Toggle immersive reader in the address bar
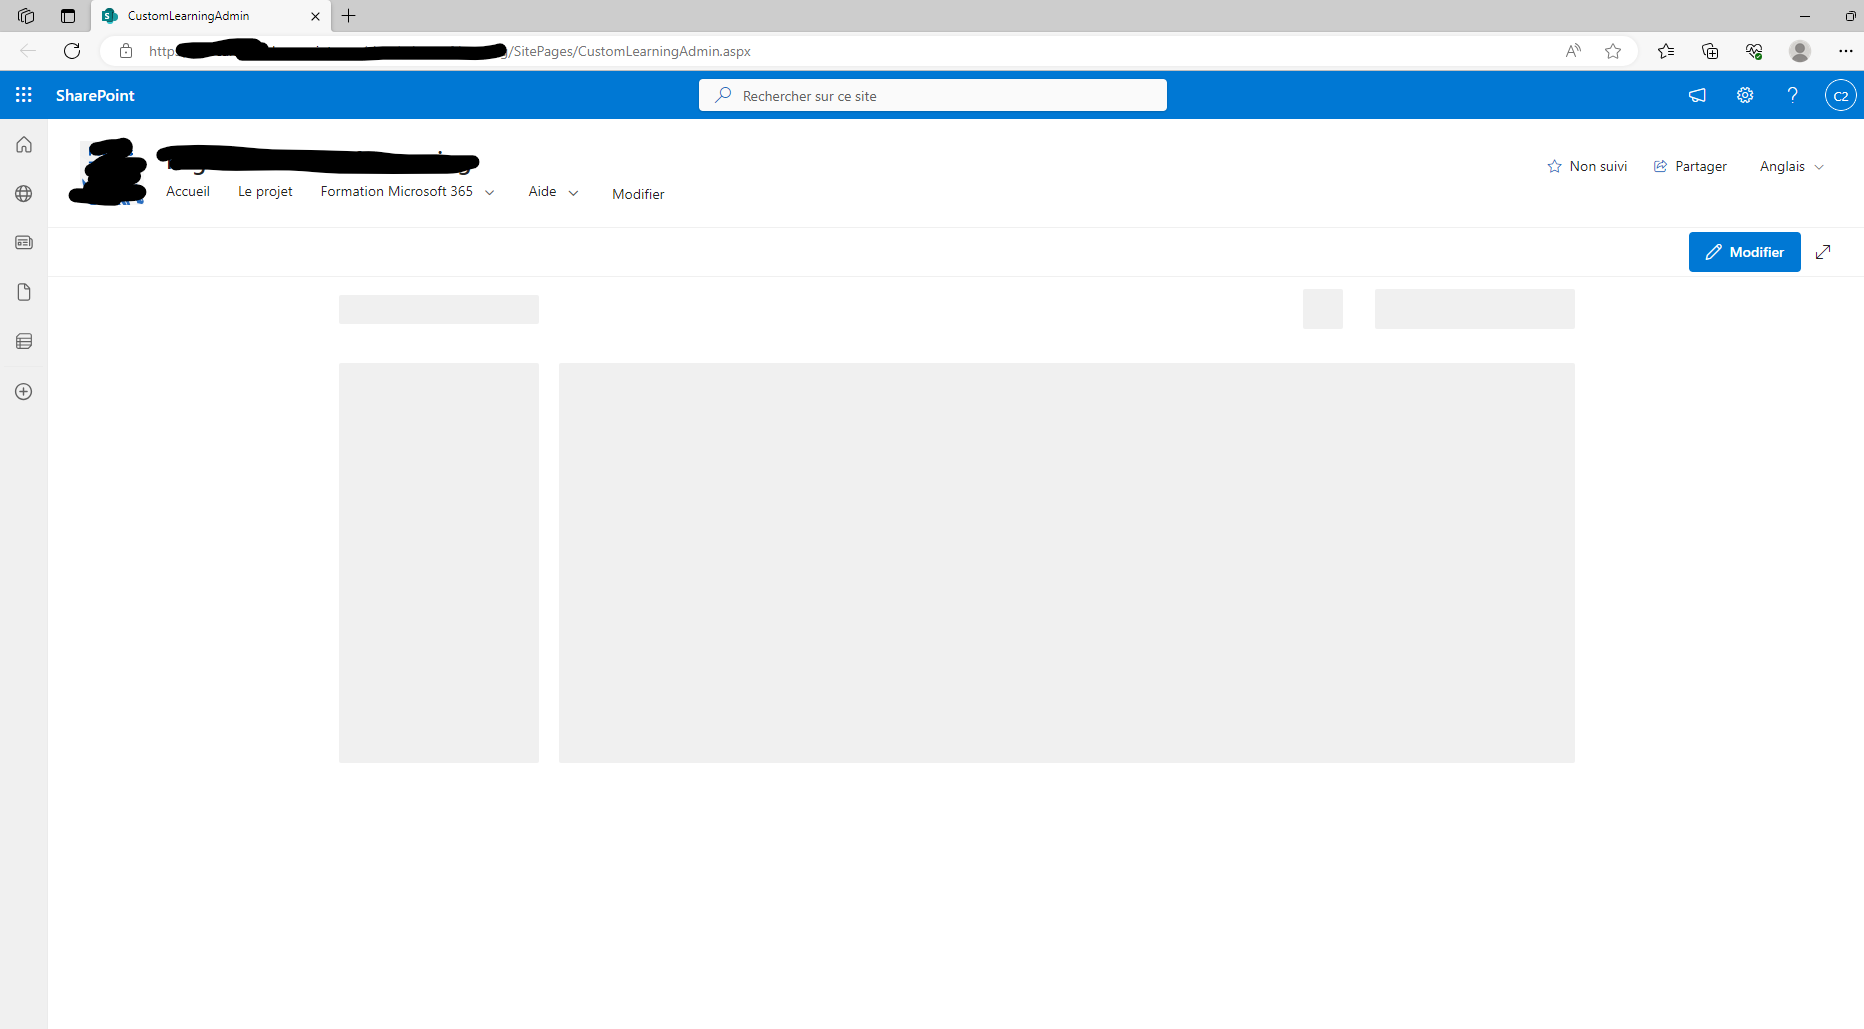This screenshot has height=1029, width=1864. pos(1573,51)
